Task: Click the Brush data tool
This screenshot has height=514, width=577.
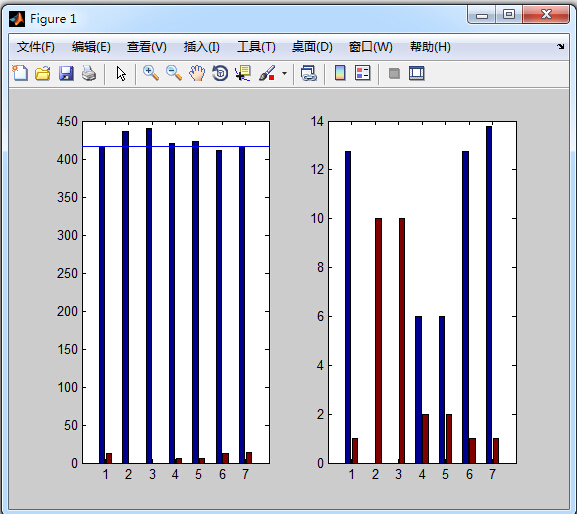Action: 267,73
